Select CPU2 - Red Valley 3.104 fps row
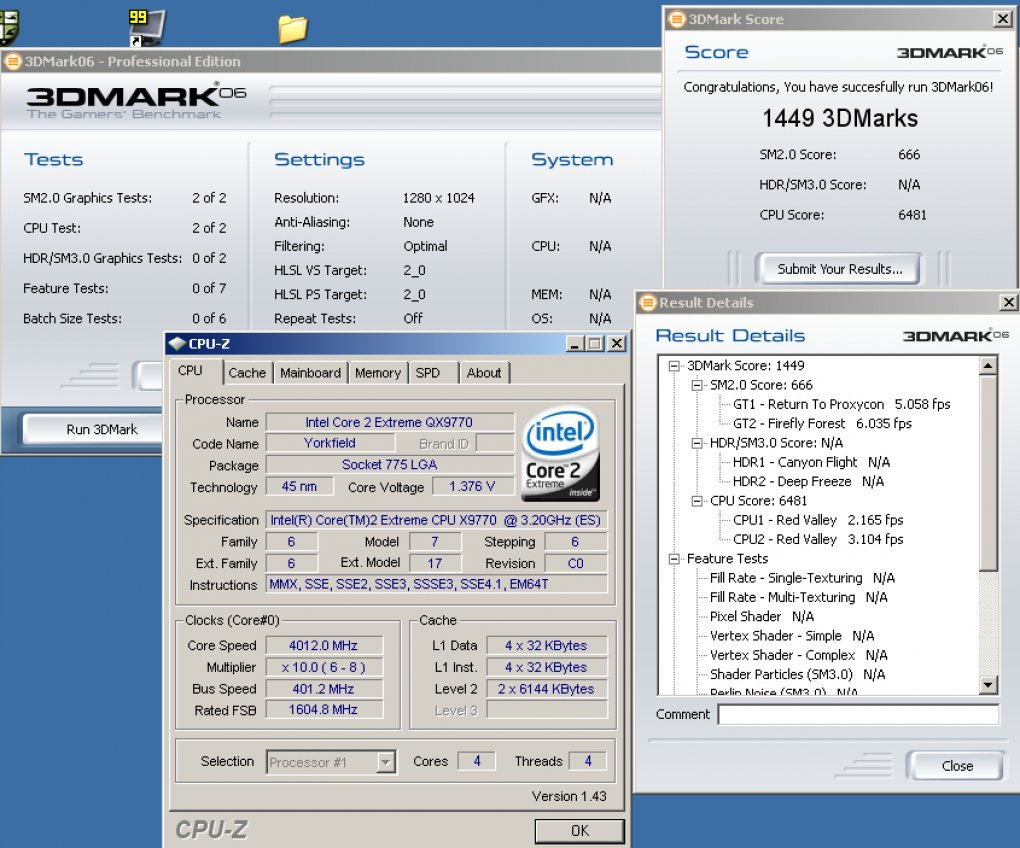The width and height of the screenshot is (1020, 848). pyautogui.click(x=818, y=539)
